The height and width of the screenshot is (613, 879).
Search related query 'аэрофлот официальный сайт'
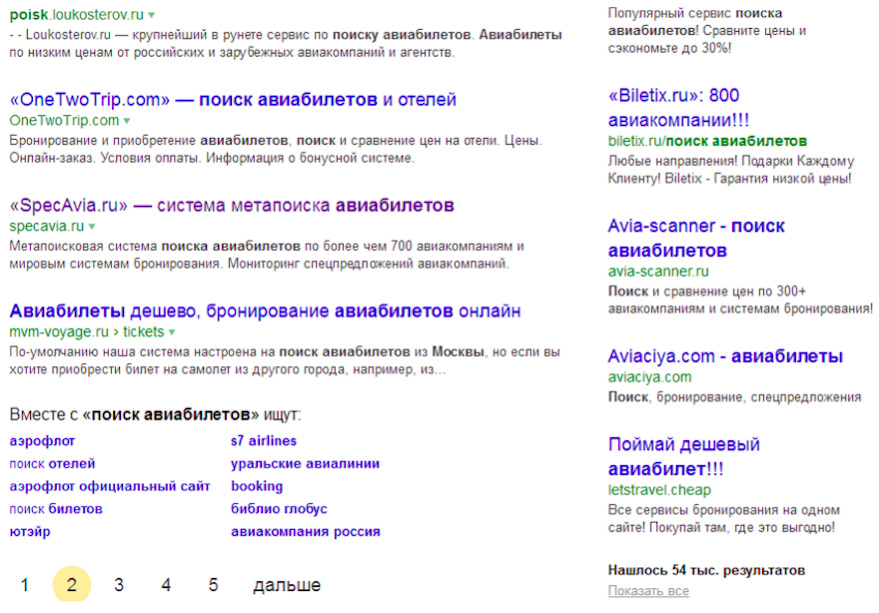110,487
